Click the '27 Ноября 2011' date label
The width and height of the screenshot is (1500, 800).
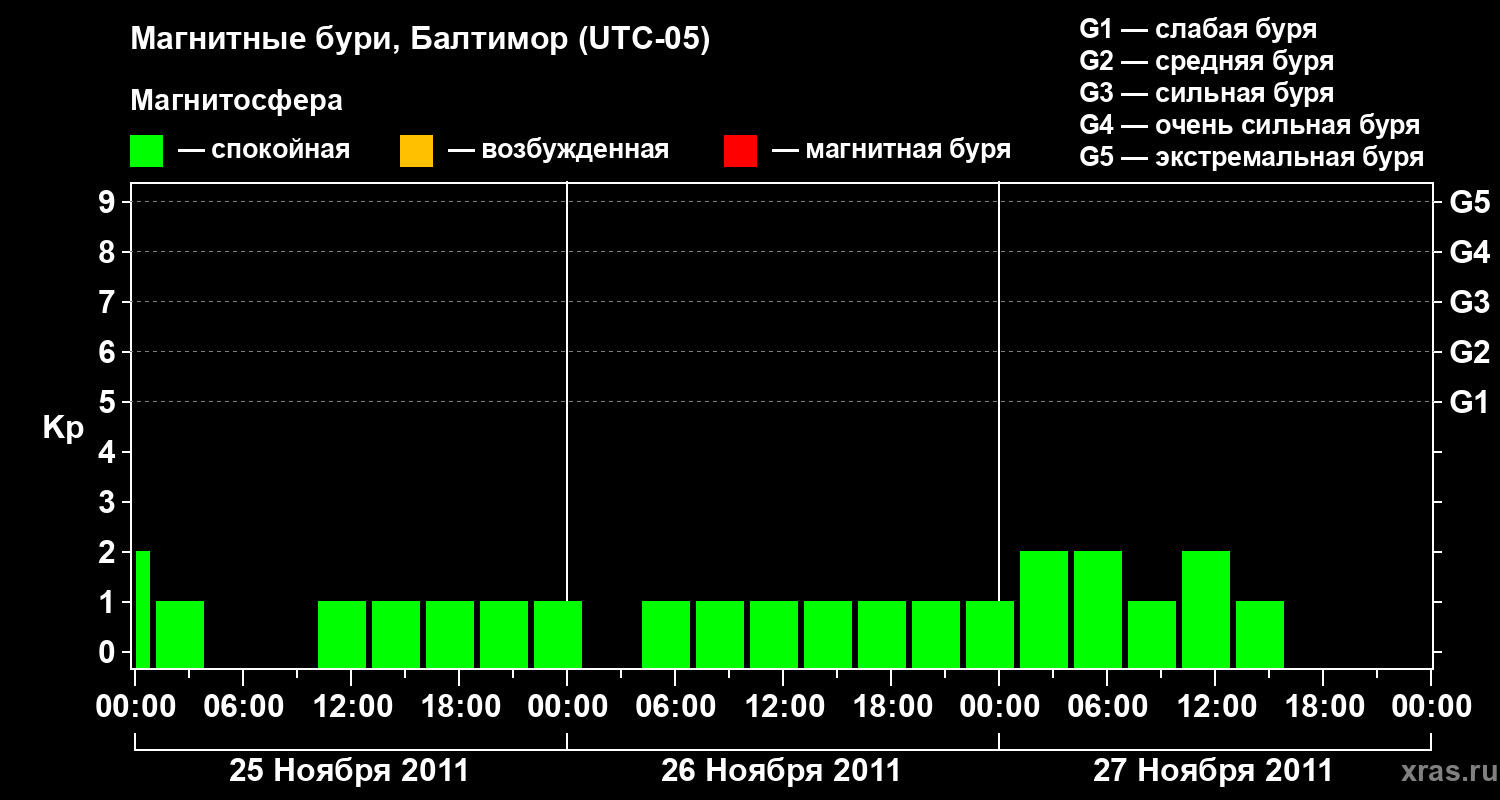(x=1213, y=771)
